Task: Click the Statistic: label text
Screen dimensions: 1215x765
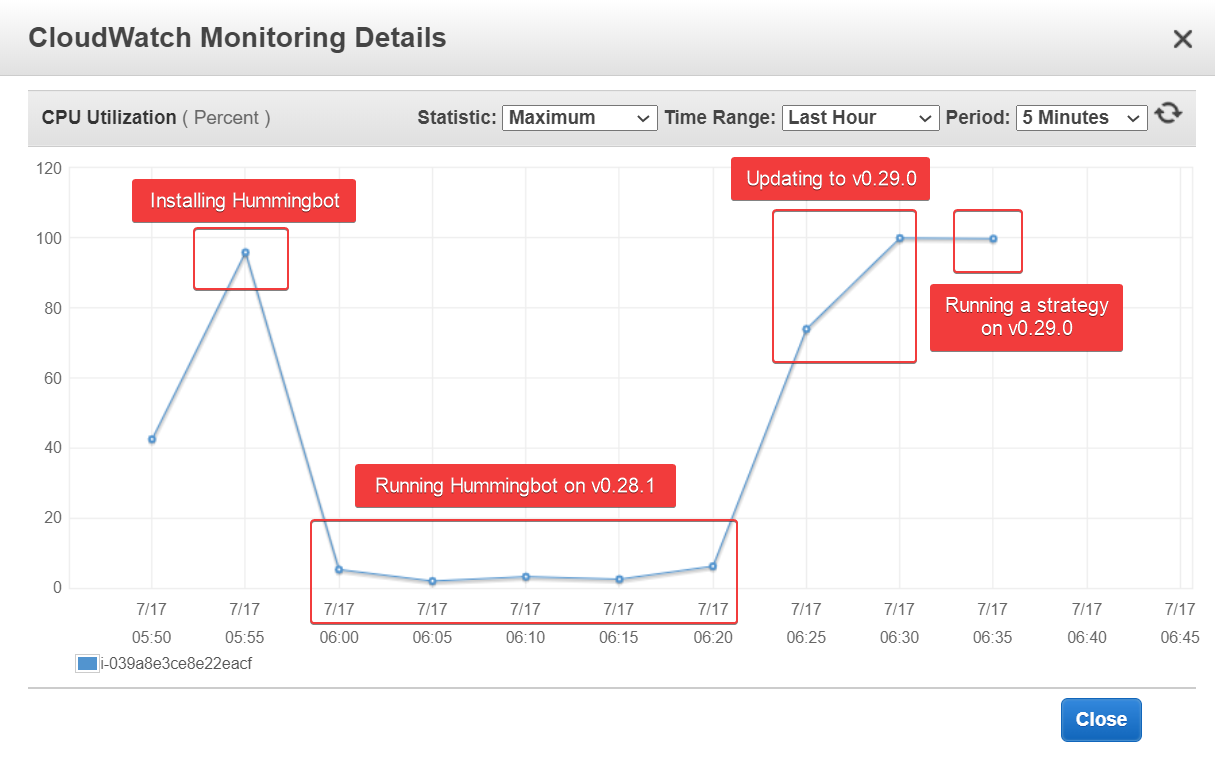Action: pyautogui.click(x=457, y=118)
